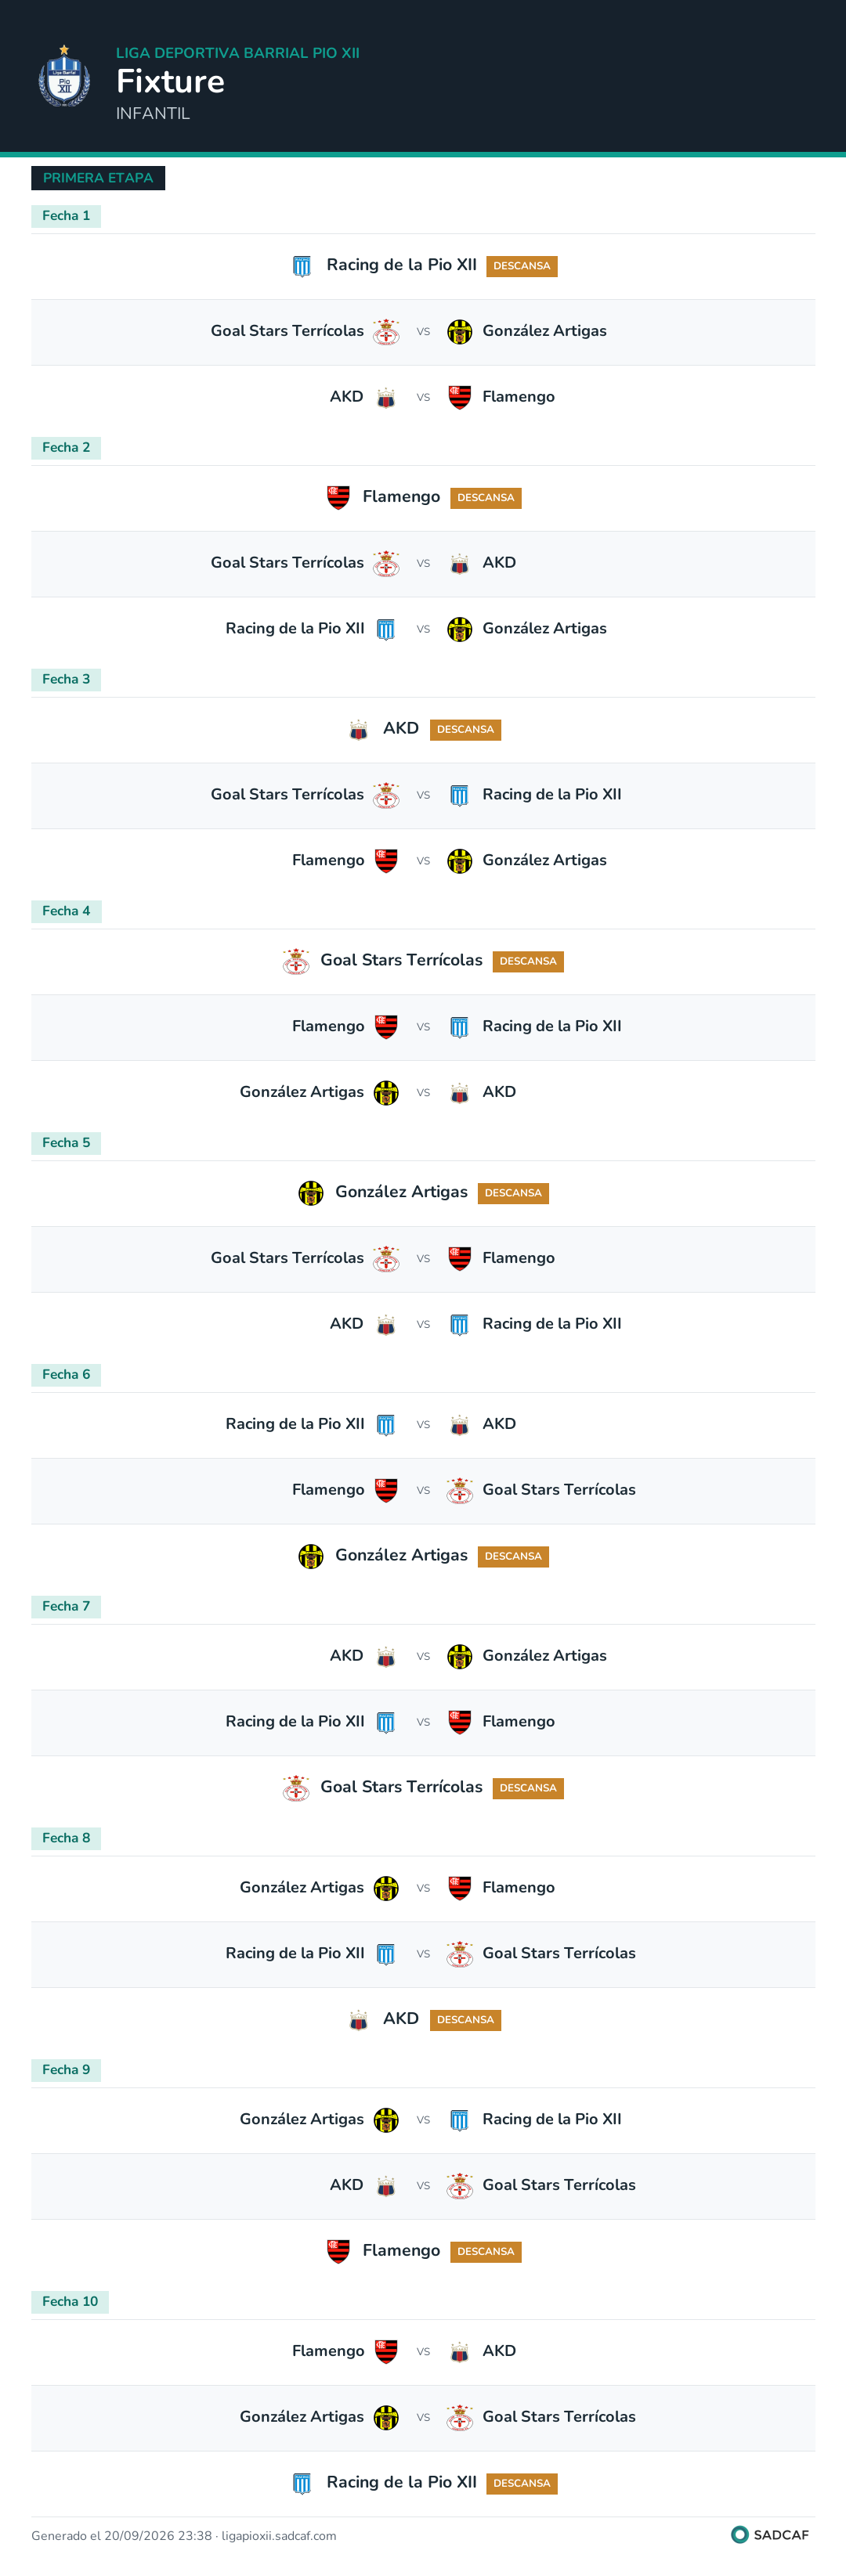Screen dimensions: 846x2576
Task: Click the SADCAF logo icon in footer
Action: [740, 2534]
